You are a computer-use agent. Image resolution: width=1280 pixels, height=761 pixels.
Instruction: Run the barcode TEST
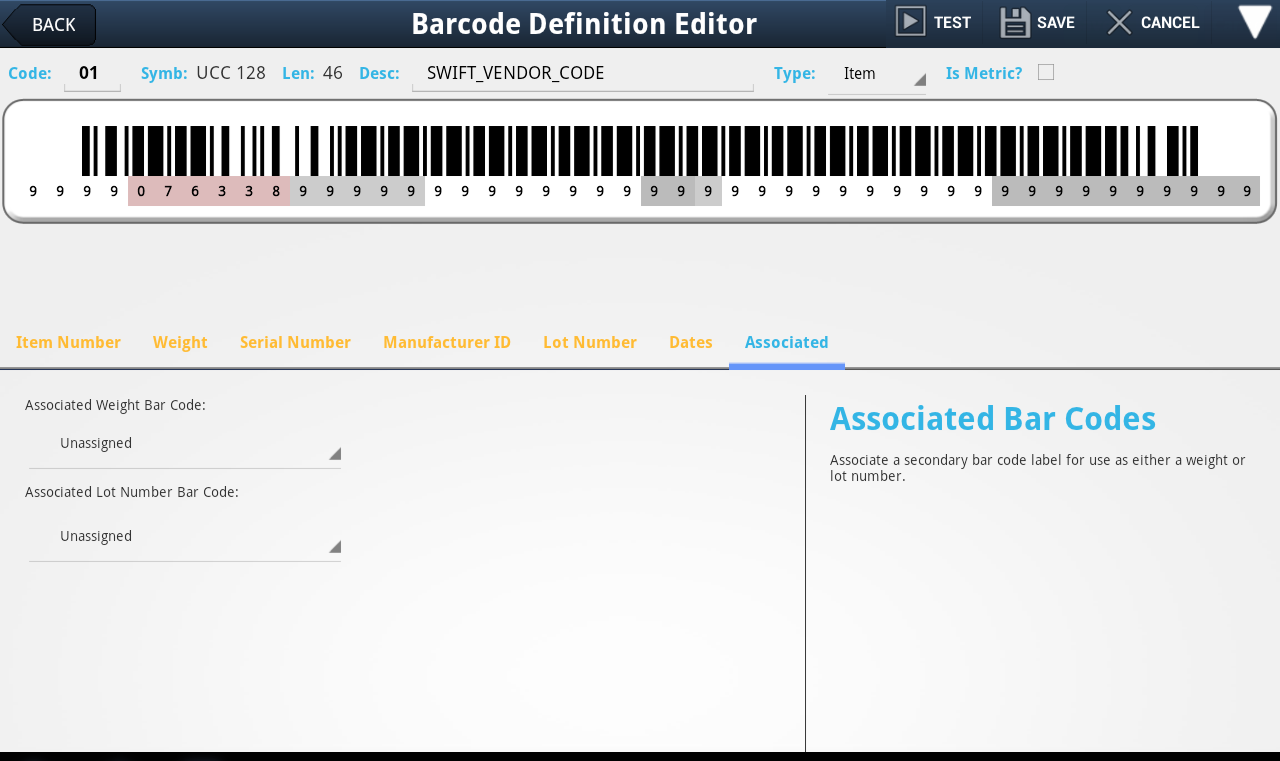(933, 22)
